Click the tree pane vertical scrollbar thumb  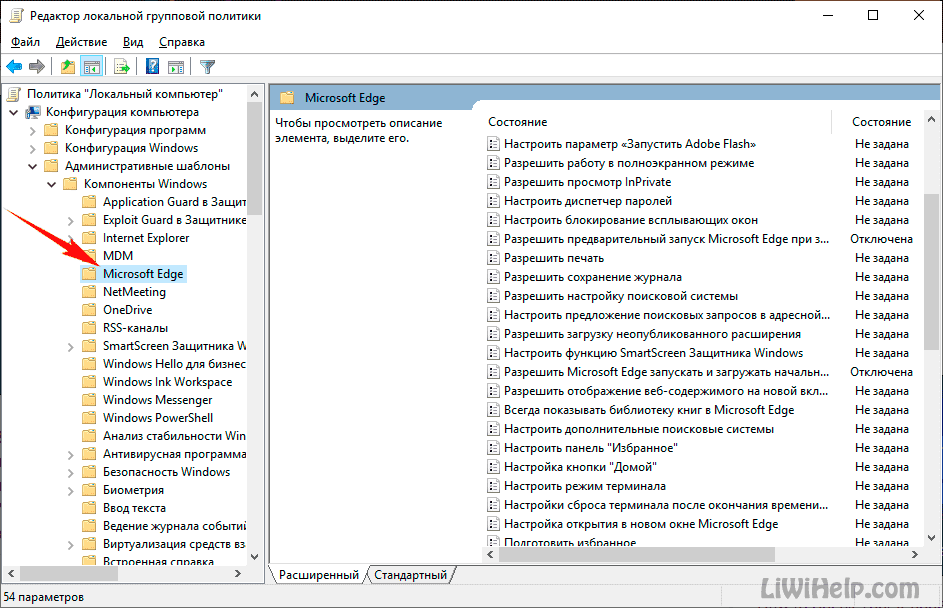tap(254, 158)
